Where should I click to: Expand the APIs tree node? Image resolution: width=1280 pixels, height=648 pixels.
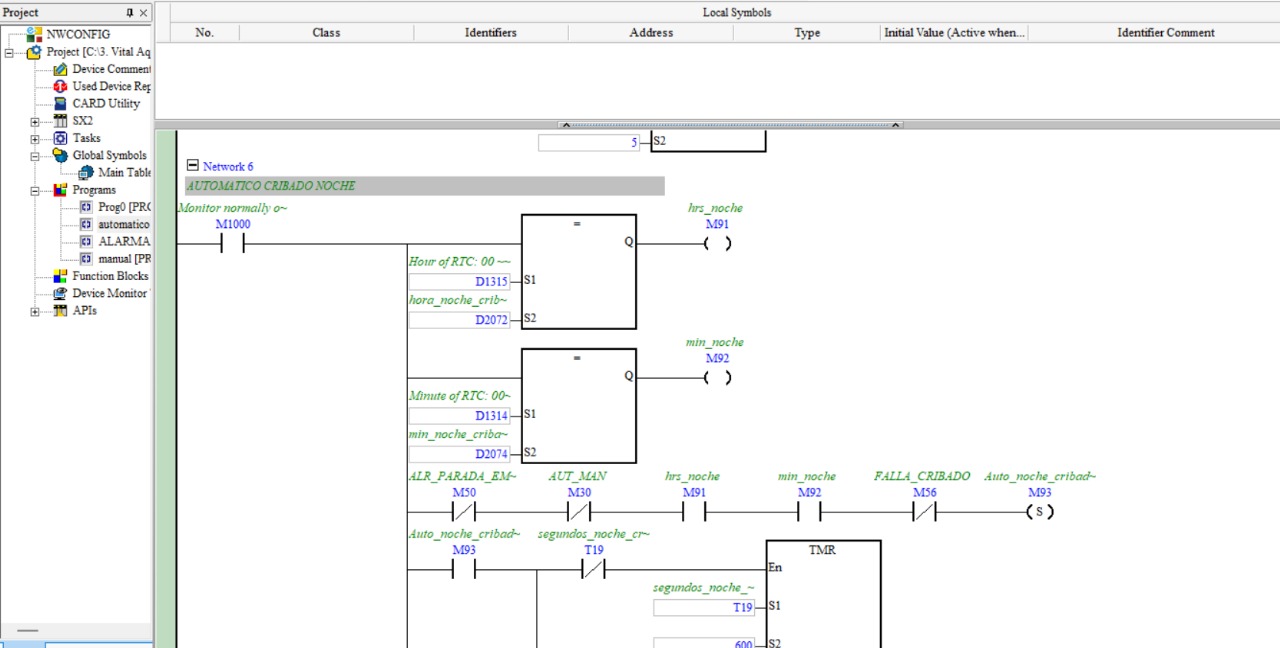pos(35,310)
